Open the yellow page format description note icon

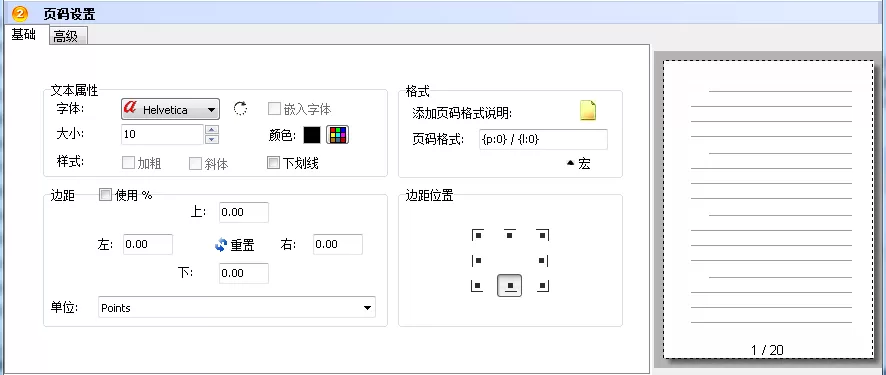pos(588,110)
